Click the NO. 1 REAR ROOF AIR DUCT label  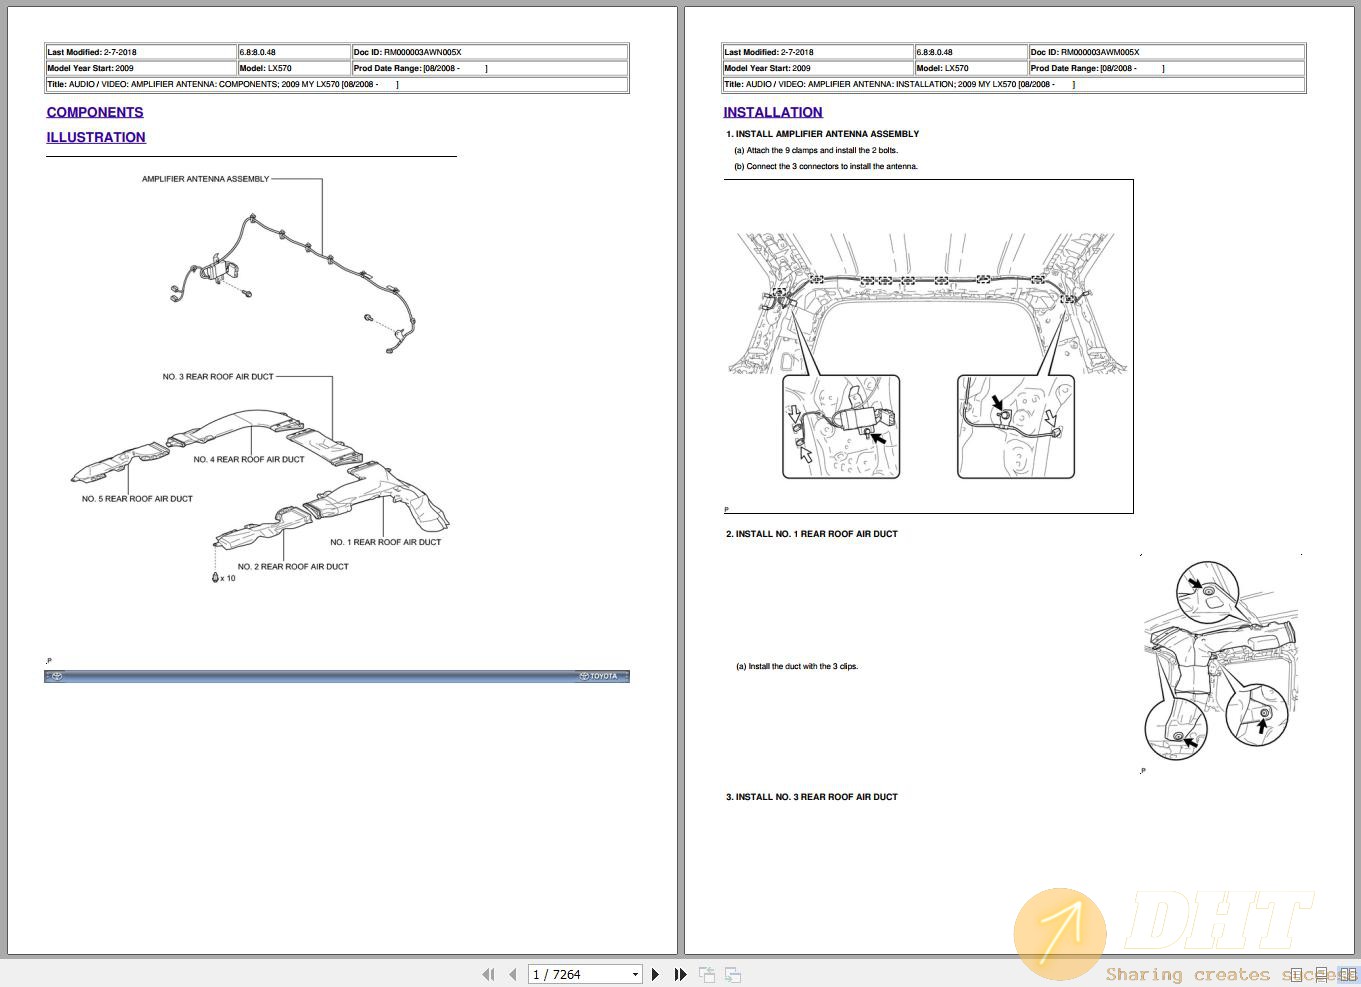pyautogui.click(x=385, y=542)
